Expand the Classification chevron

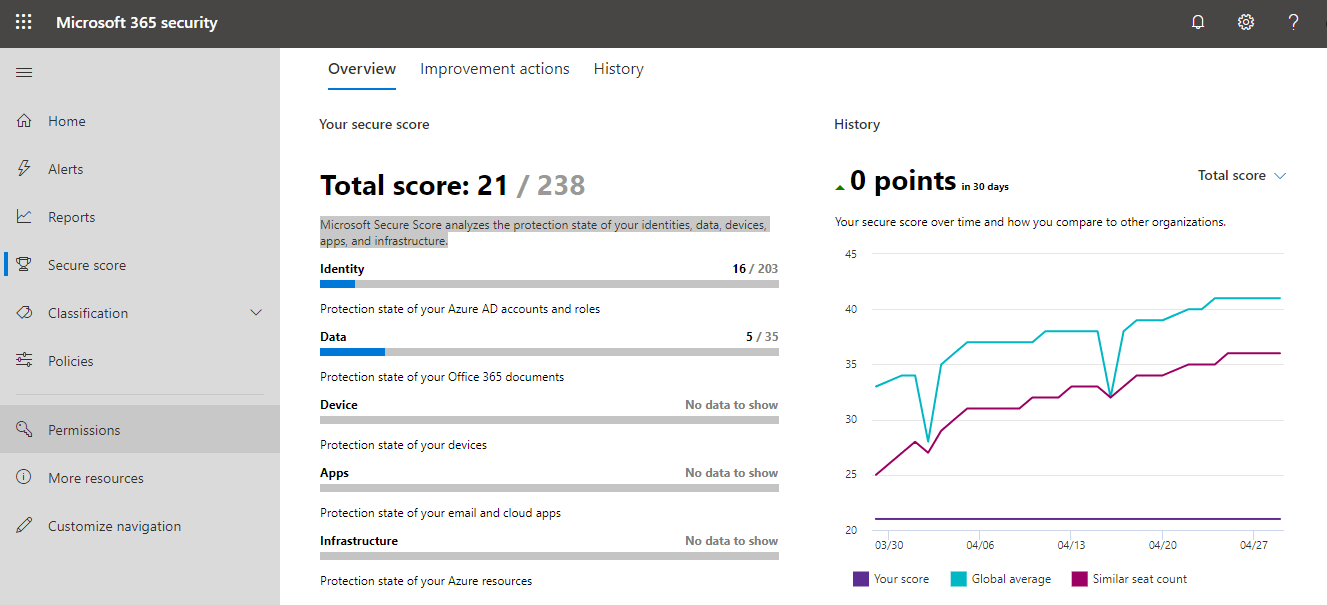(256, 313)
